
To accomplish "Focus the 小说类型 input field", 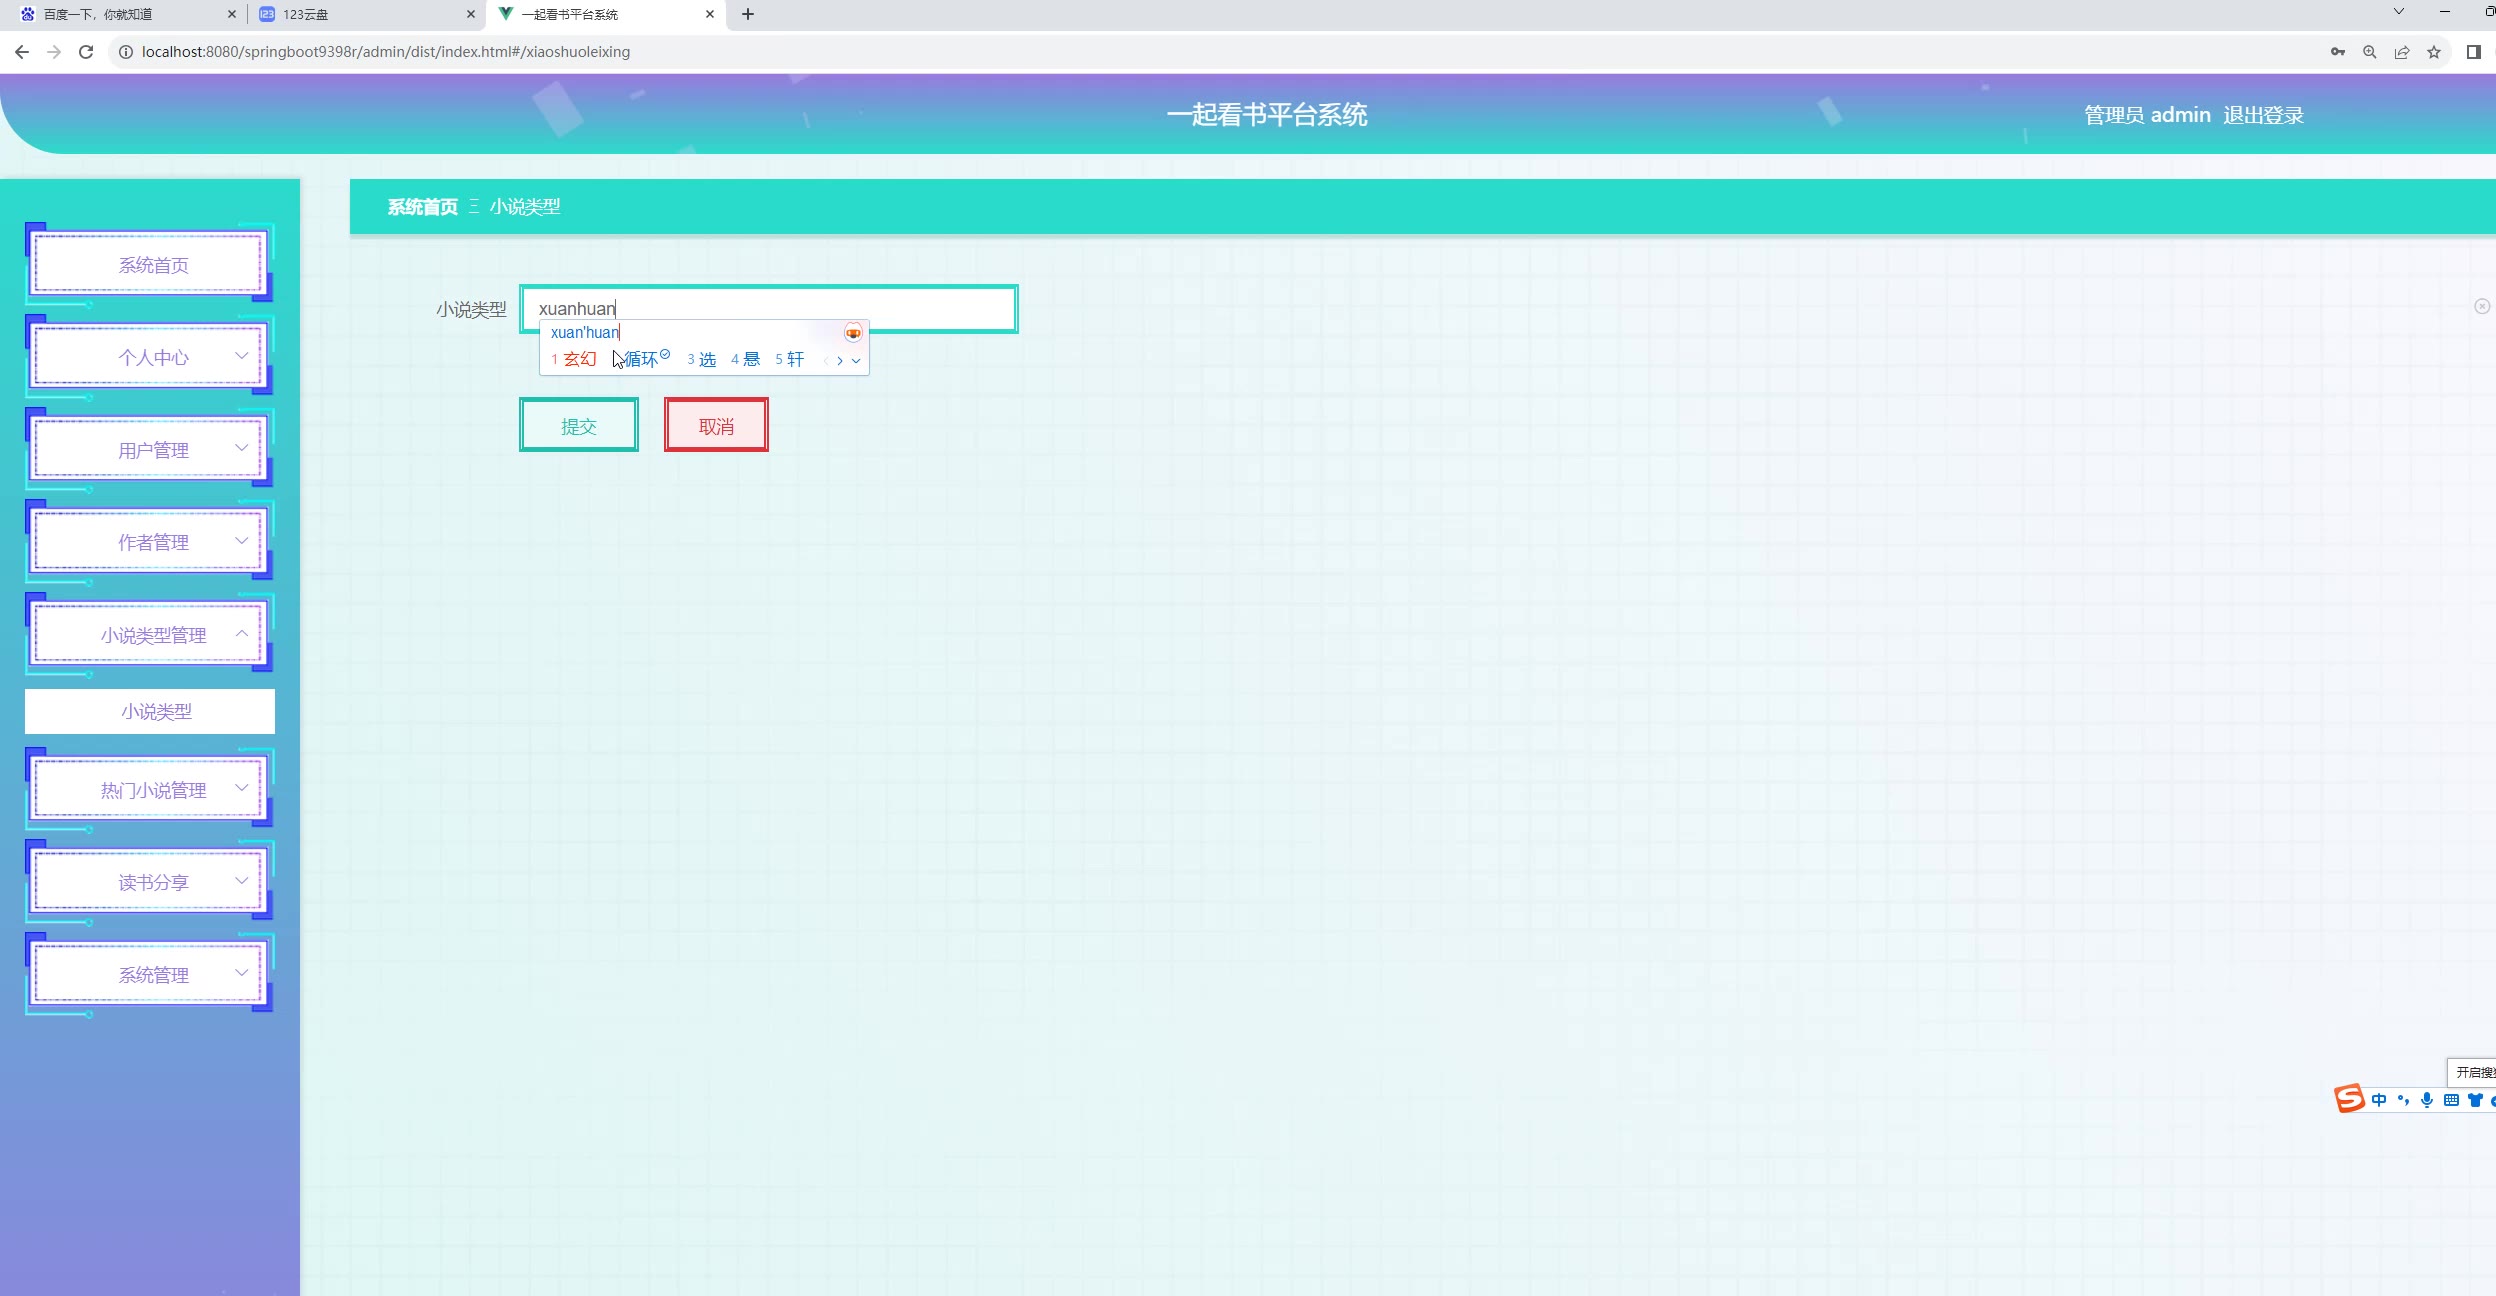I will pos(768,308).
